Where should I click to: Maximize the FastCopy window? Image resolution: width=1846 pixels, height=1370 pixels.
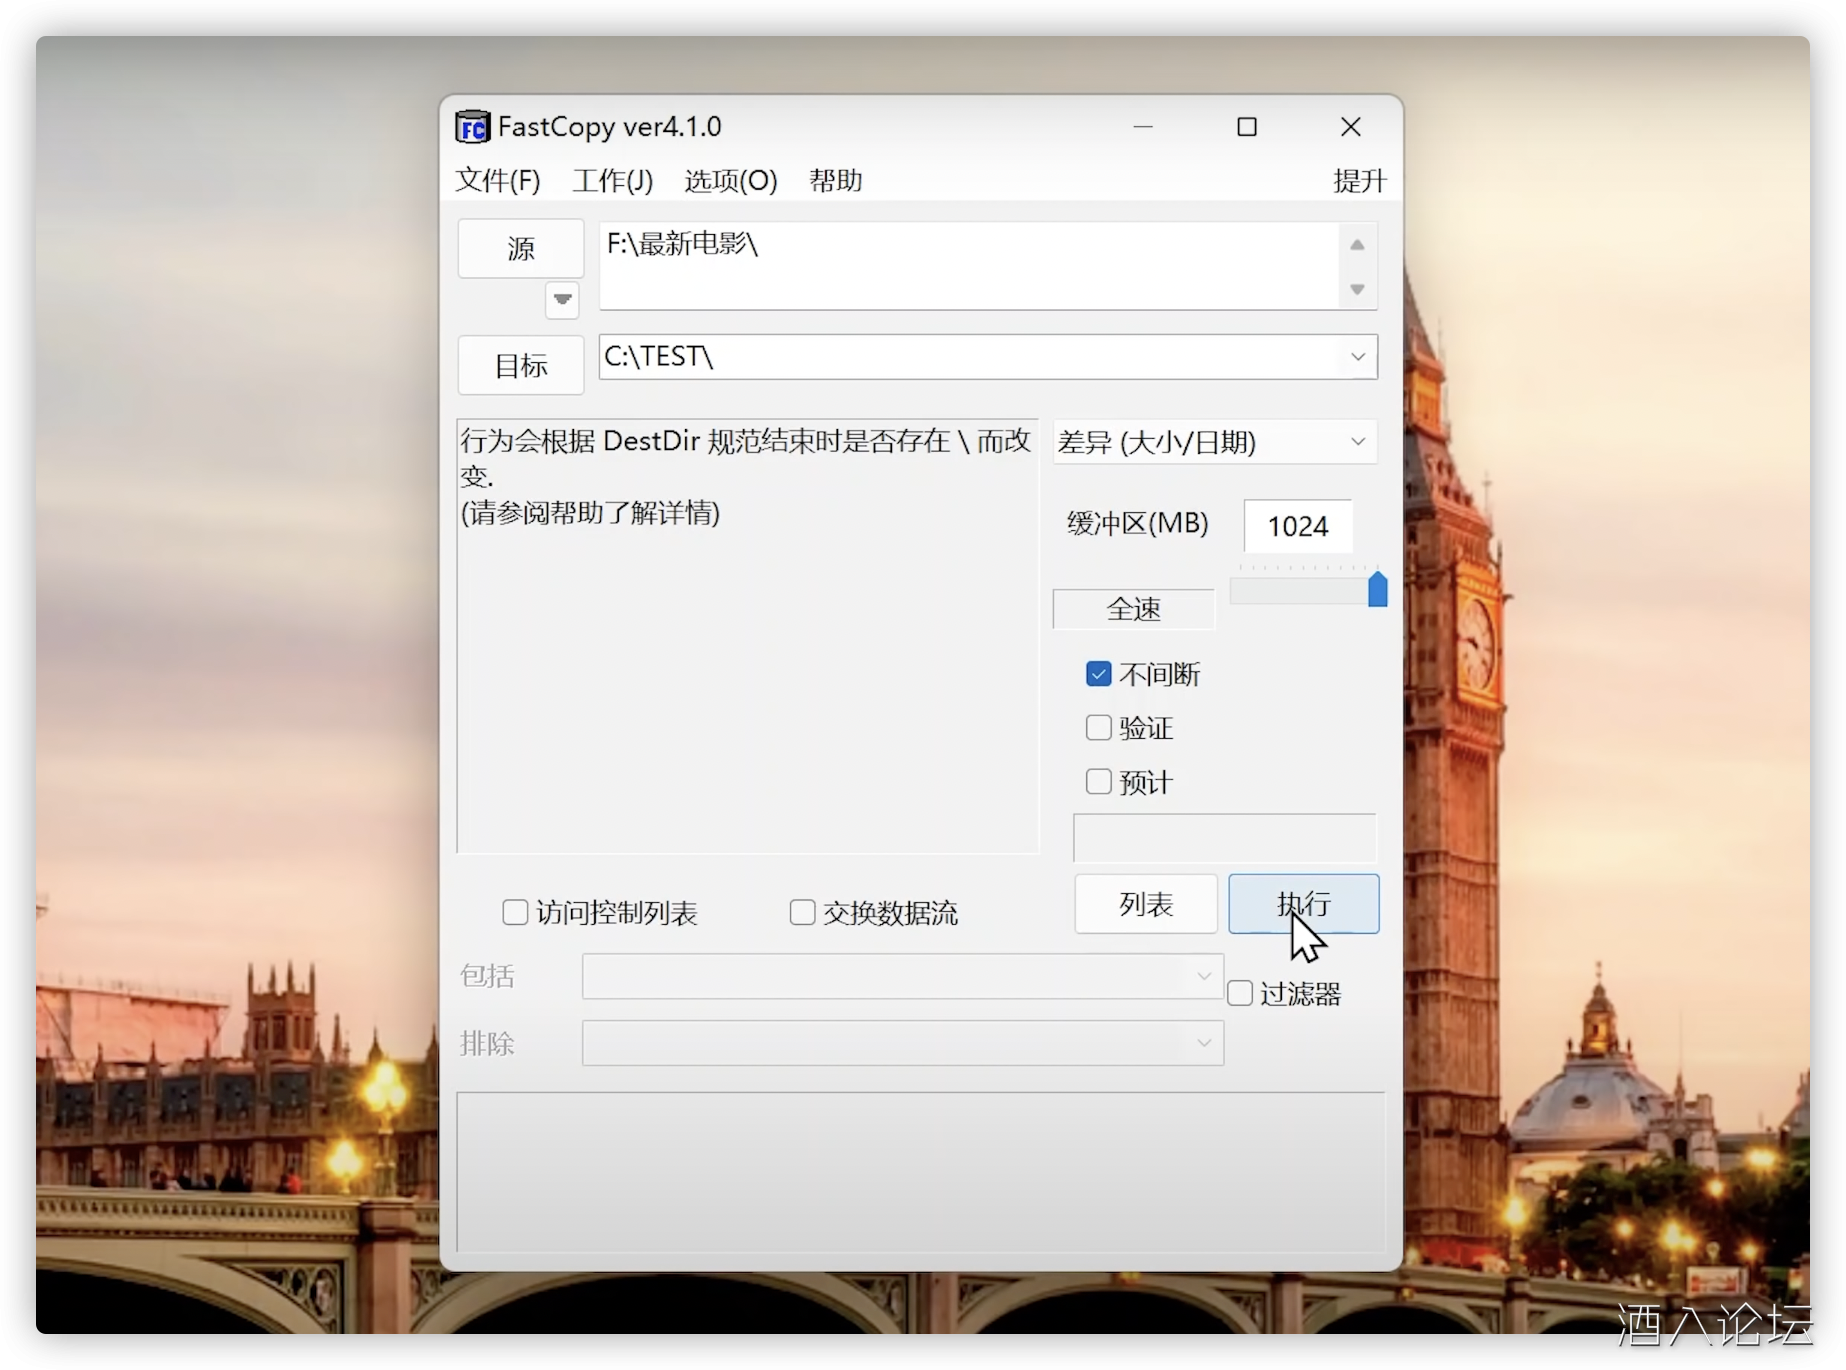[x=1247, y=127]
